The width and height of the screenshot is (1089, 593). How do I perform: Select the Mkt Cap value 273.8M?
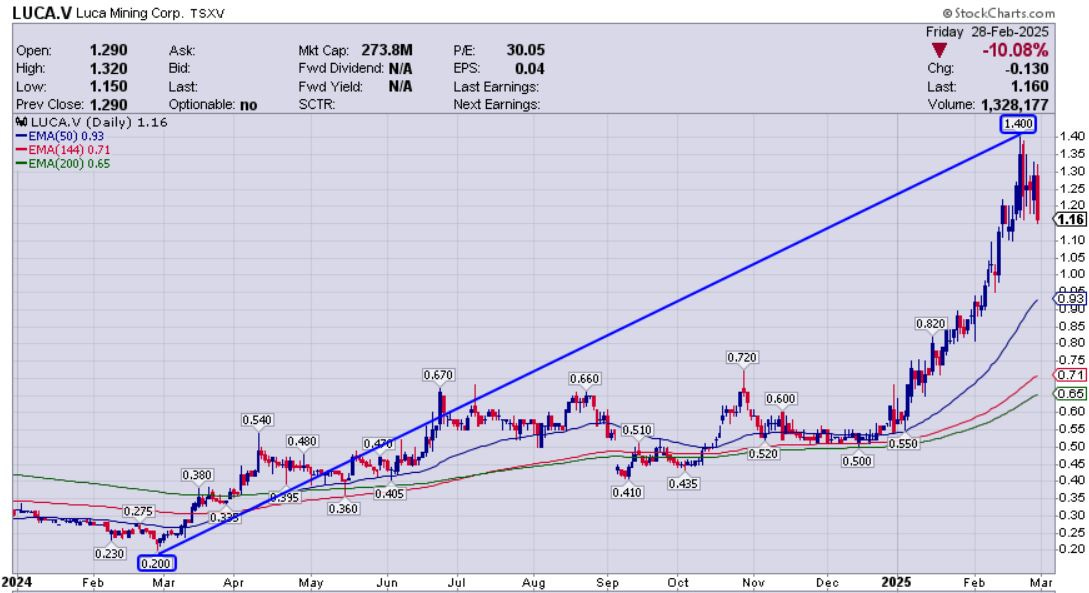point(387,50)
